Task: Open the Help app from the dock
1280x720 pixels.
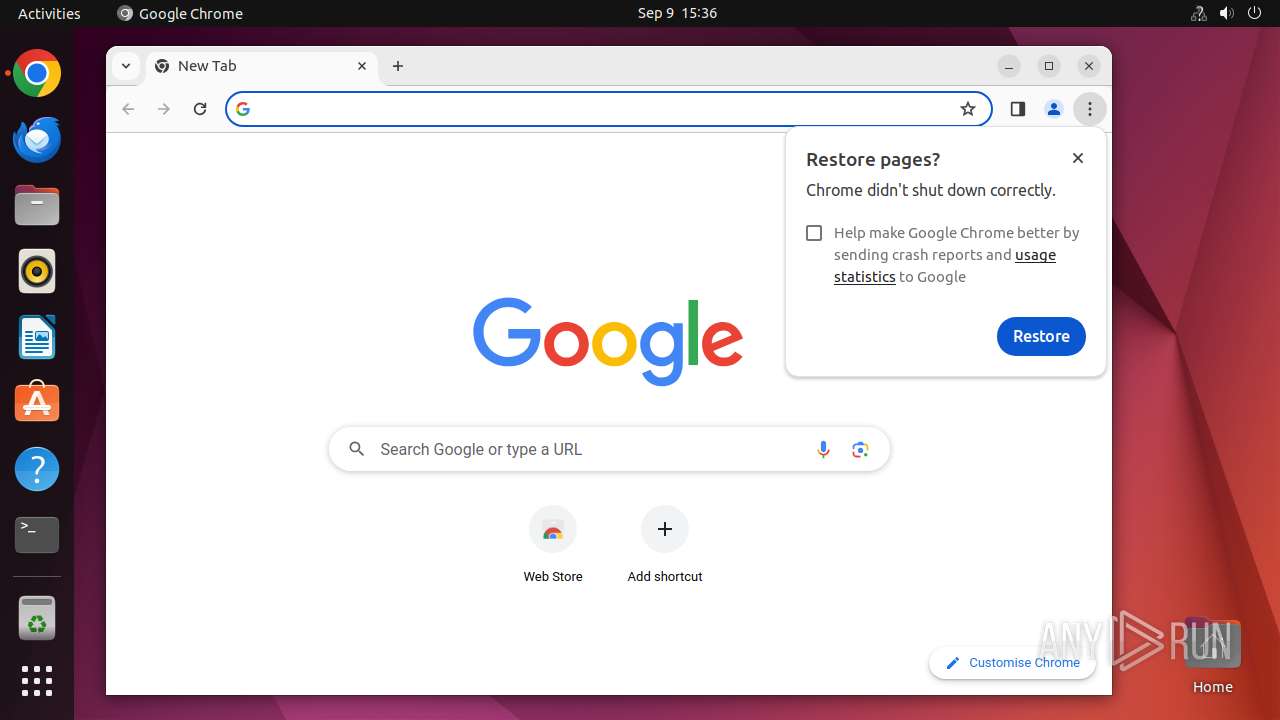Action: tap(37, 469)
